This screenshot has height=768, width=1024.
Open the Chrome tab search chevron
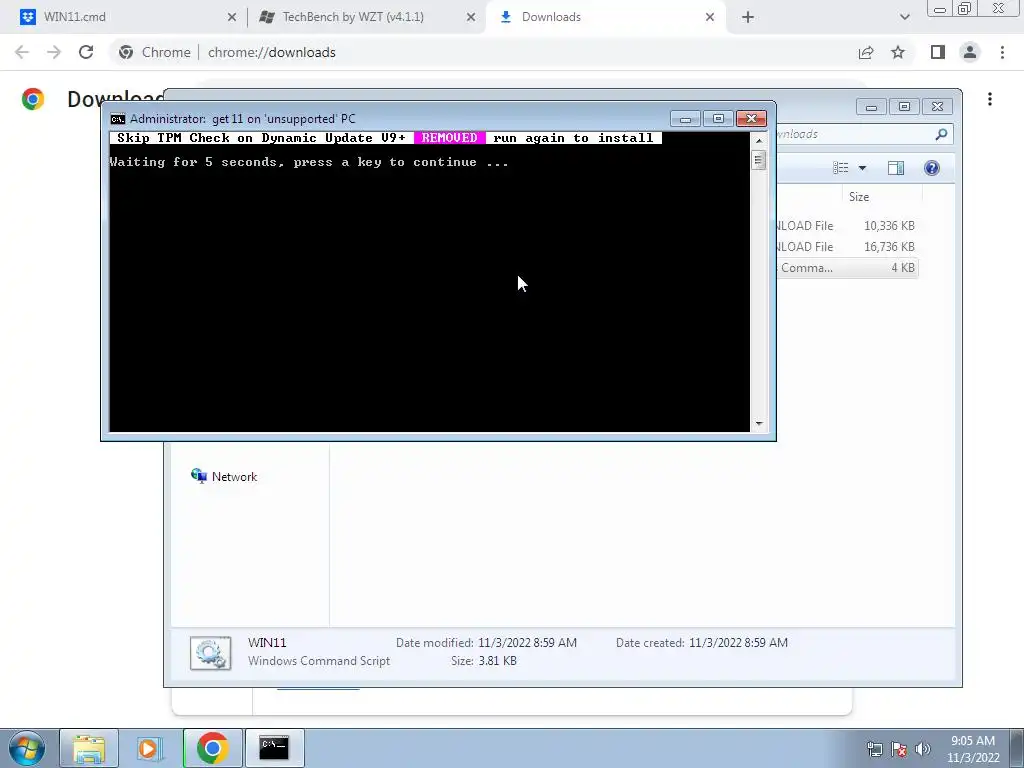tap(904, 17)
